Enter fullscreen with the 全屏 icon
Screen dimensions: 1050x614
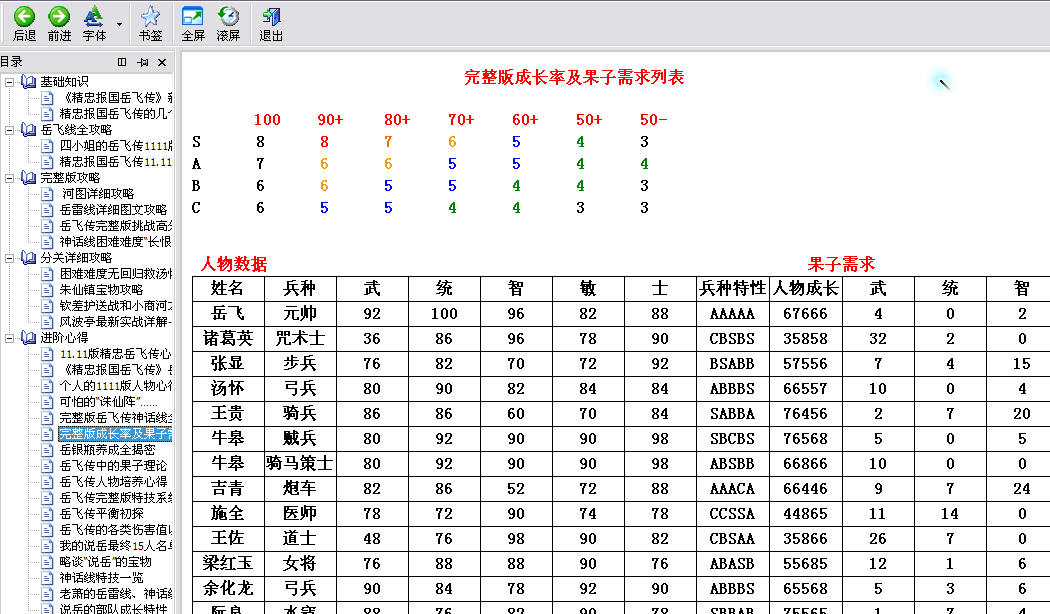192,17
